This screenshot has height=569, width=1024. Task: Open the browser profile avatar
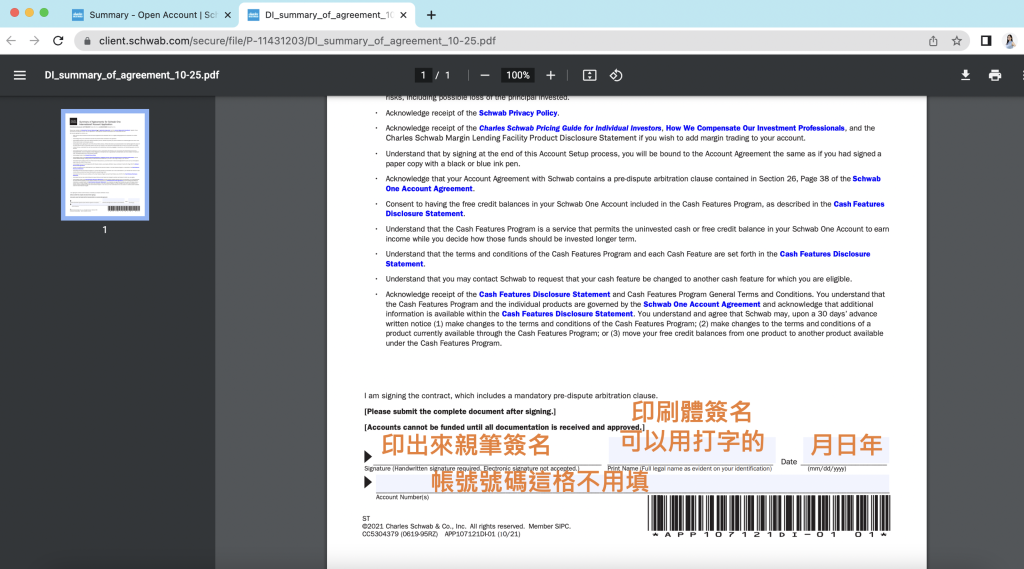[1010, 41]
